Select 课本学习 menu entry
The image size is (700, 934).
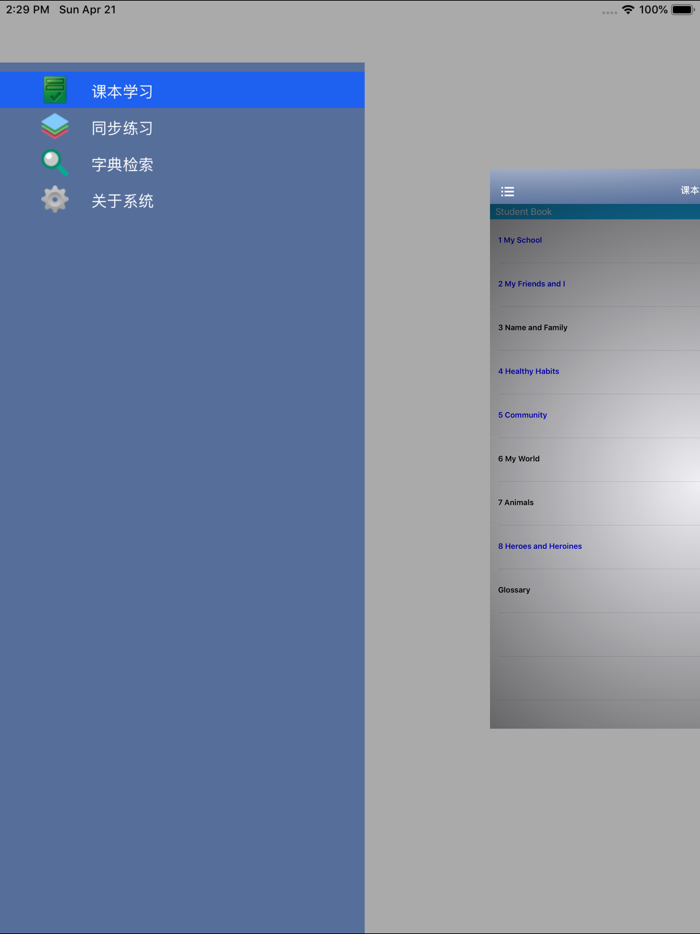pos(182,90)
